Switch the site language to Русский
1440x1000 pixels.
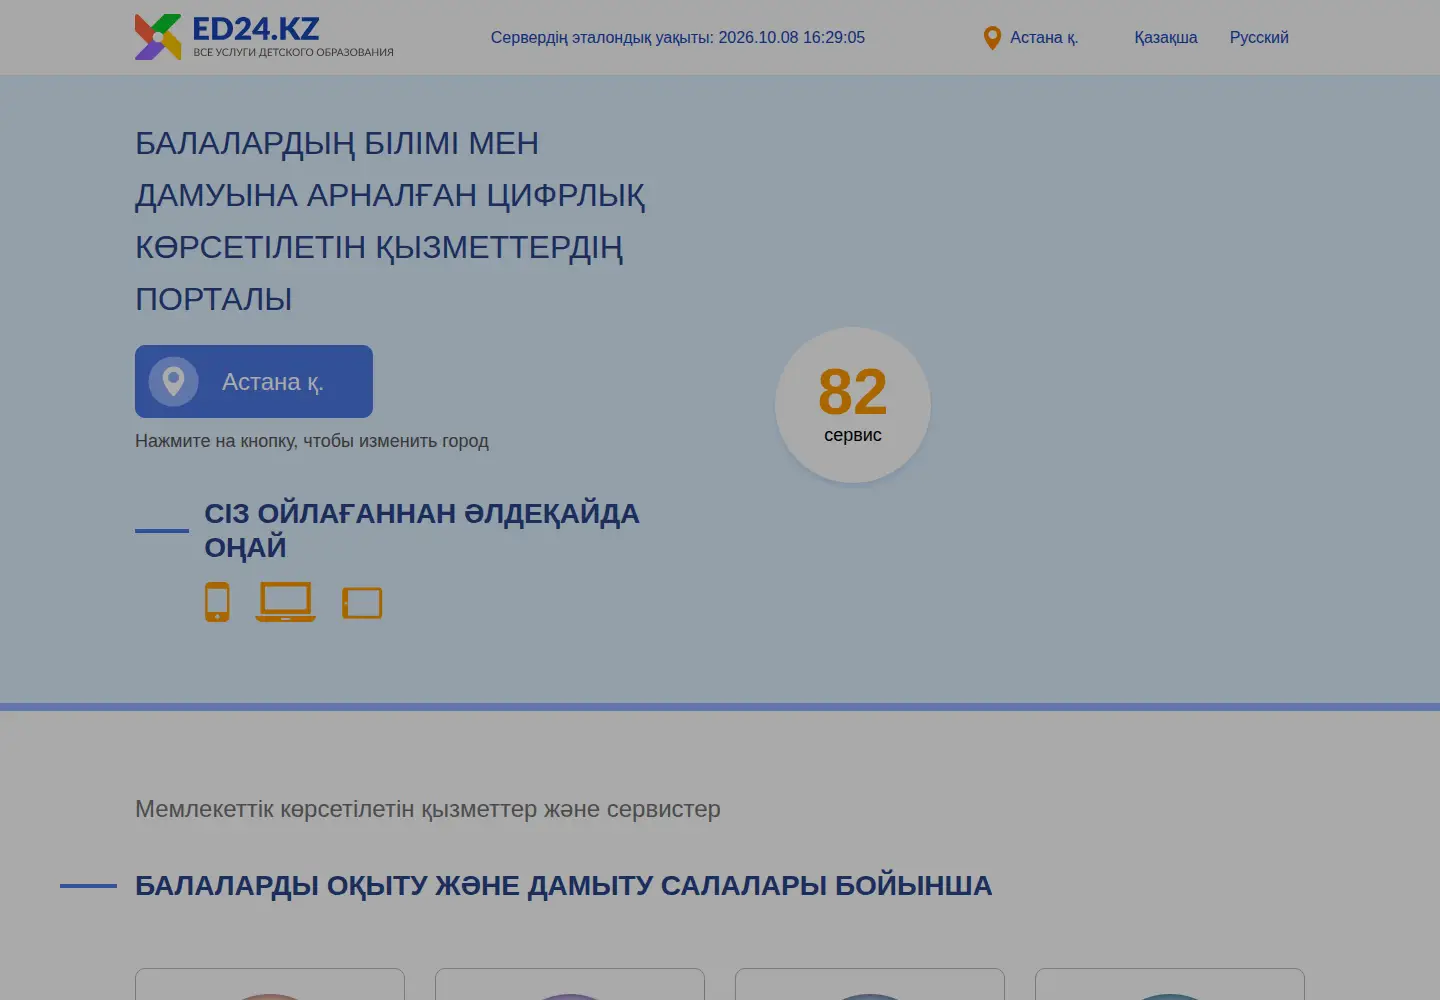click(1259, 38)
